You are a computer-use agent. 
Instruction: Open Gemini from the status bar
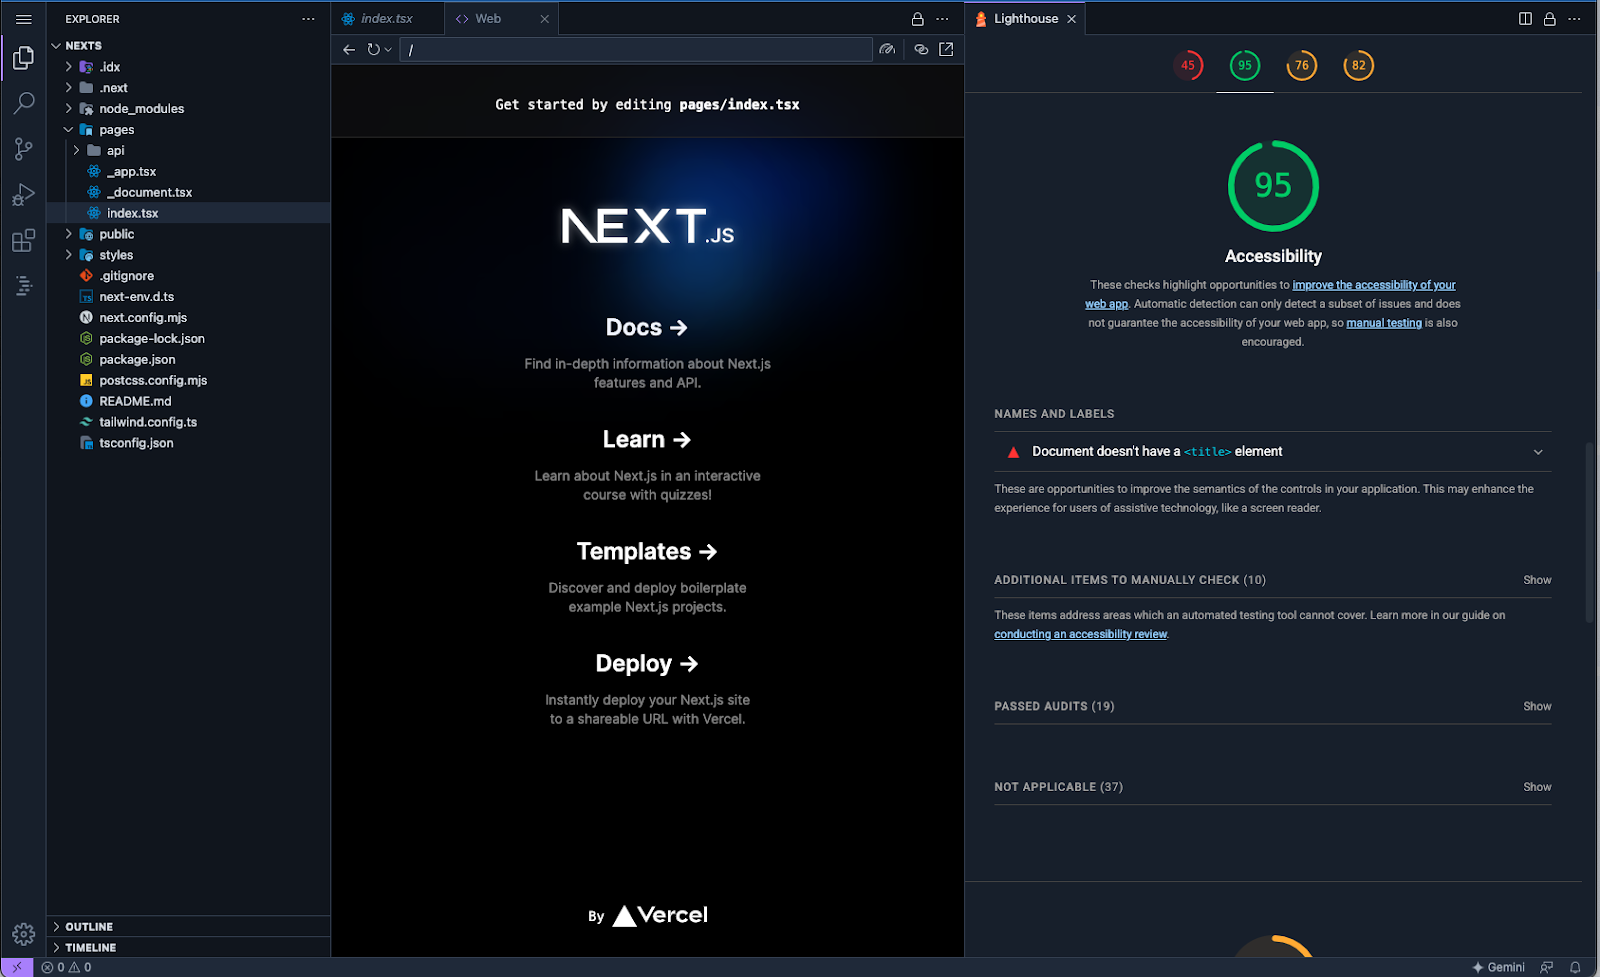click(x=1498, y=967)
